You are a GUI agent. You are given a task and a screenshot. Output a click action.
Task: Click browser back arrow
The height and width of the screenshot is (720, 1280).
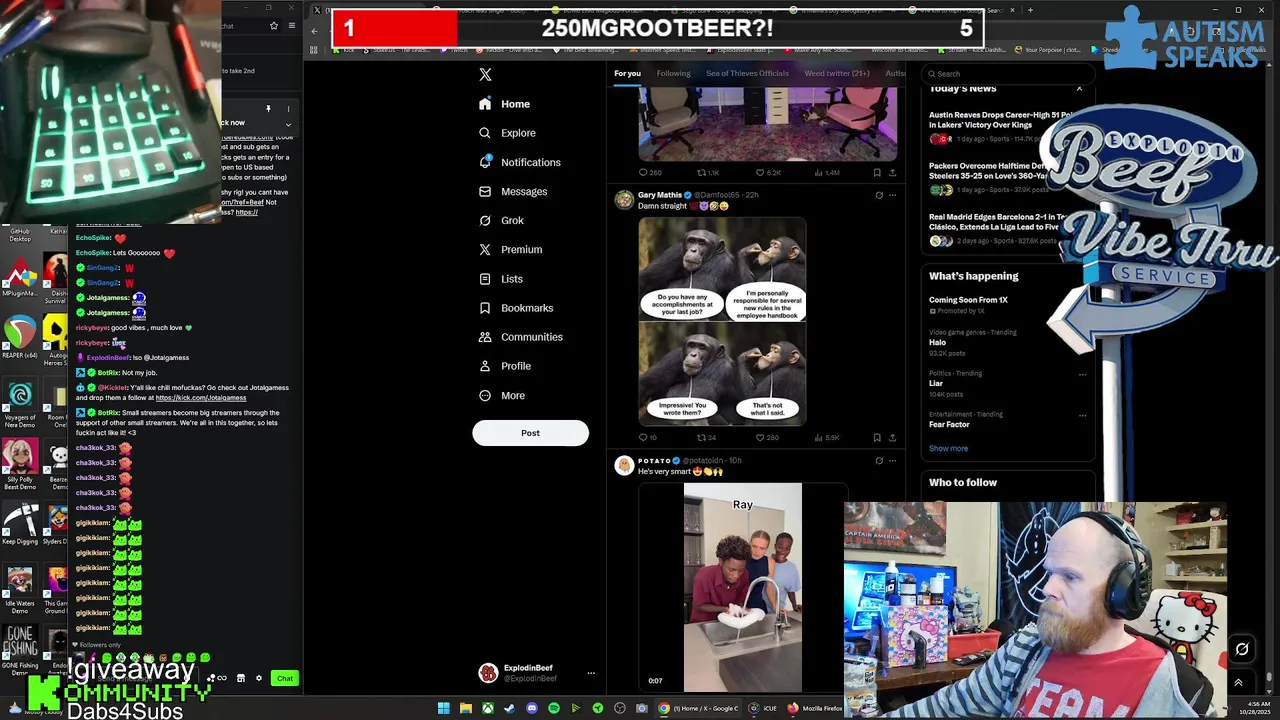click(314, 31)
